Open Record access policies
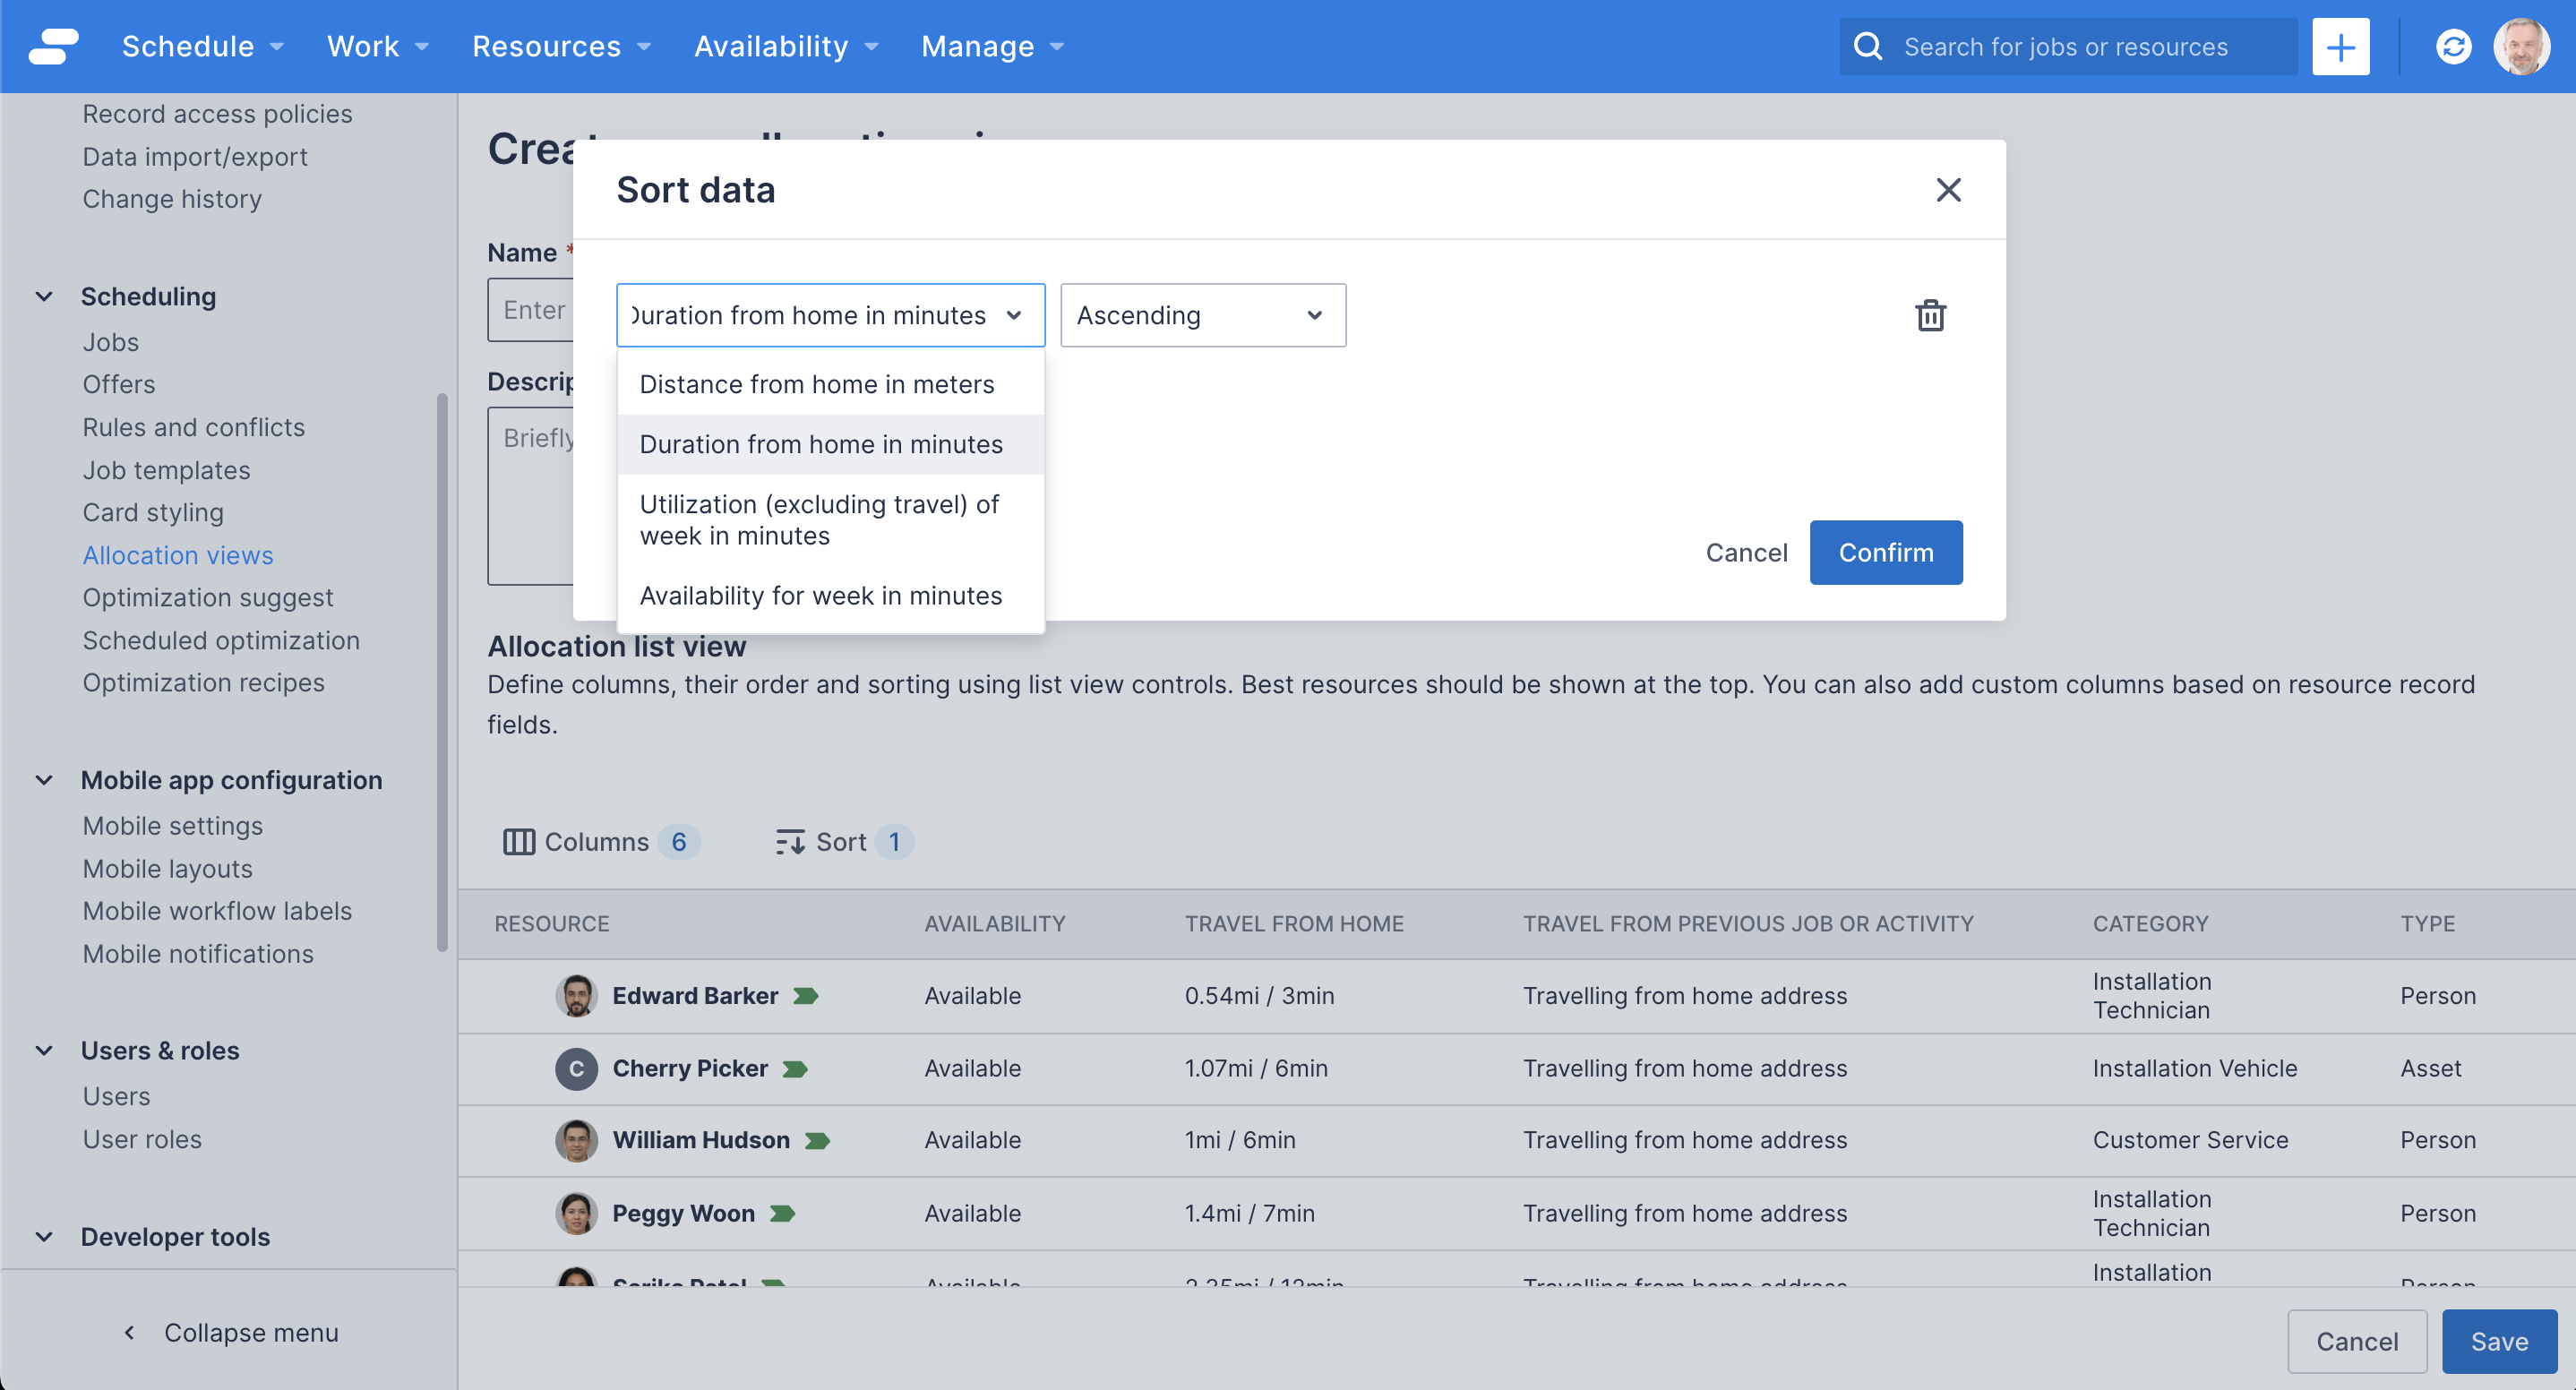 click(217, 114)
